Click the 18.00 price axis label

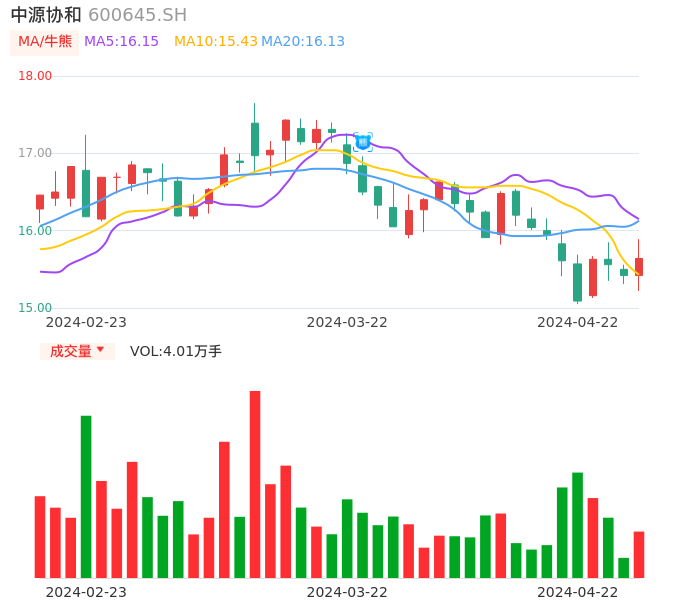pyautogui.click(x=35, y=76)
